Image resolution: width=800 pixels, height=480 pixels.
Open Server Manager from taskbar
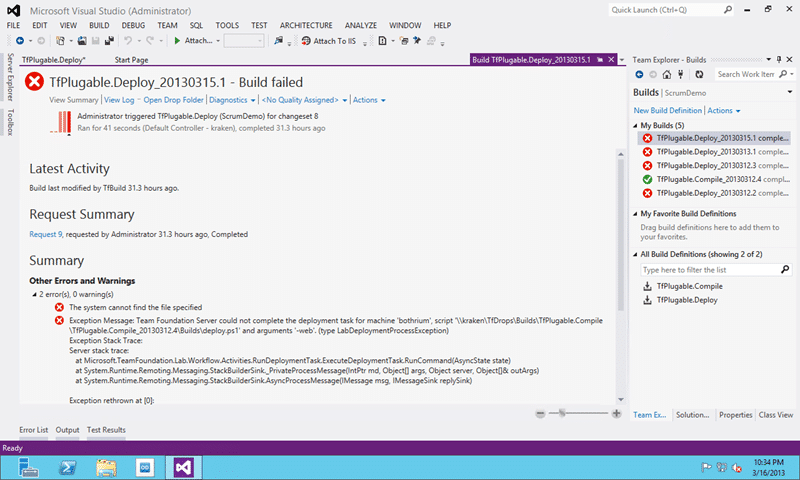coord(28,467)
